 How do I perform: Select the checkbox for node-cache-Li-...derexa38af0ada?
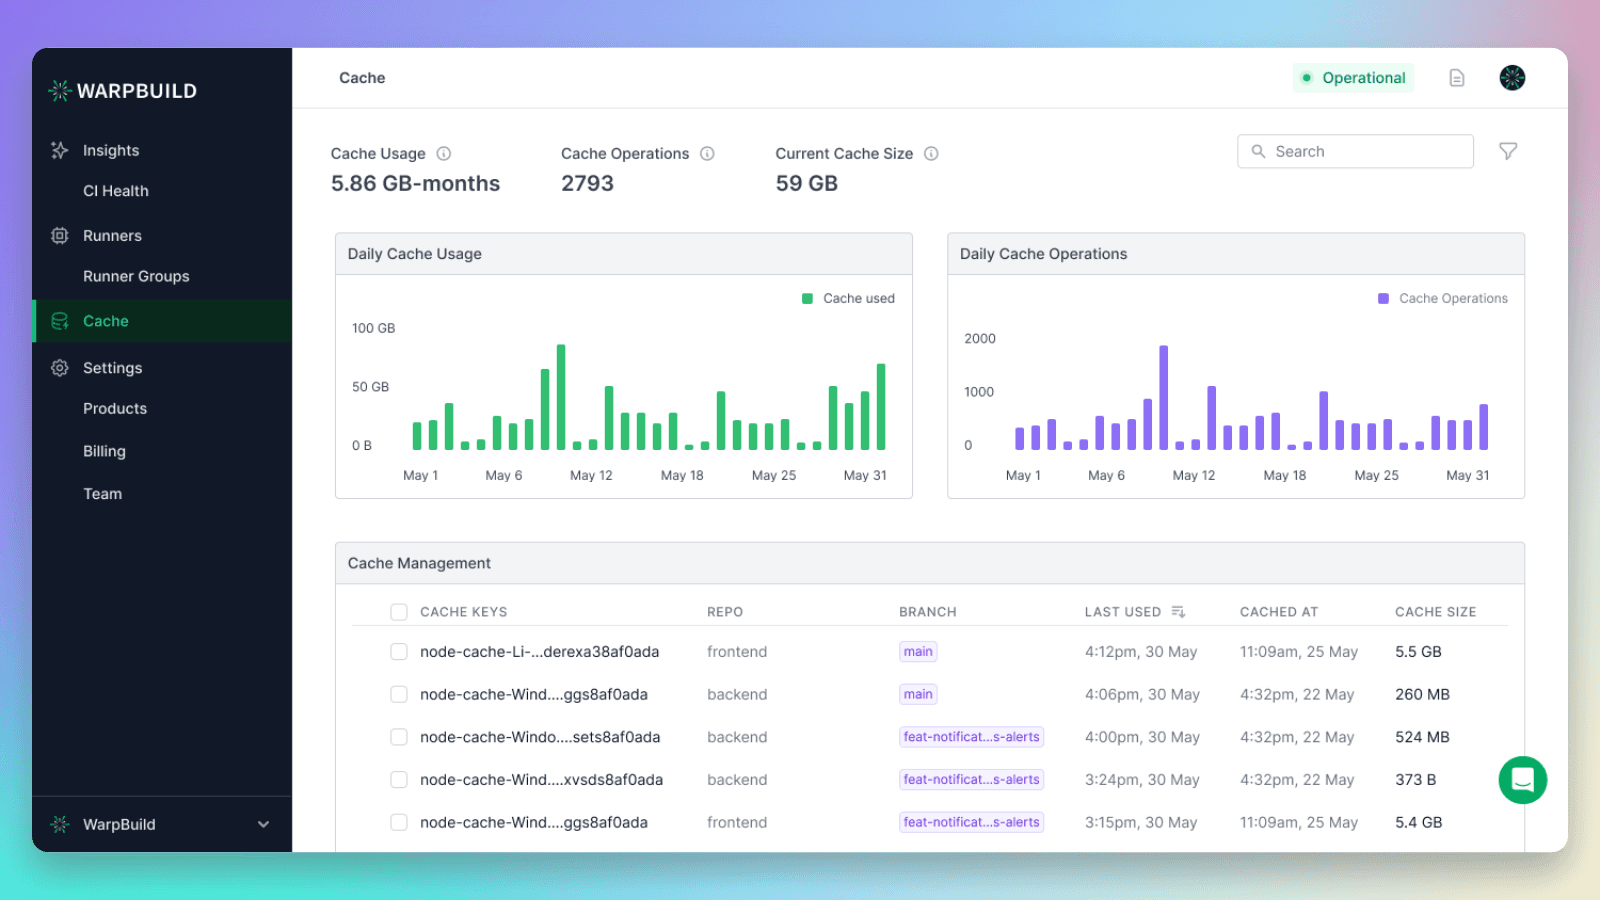coord(399,651)
